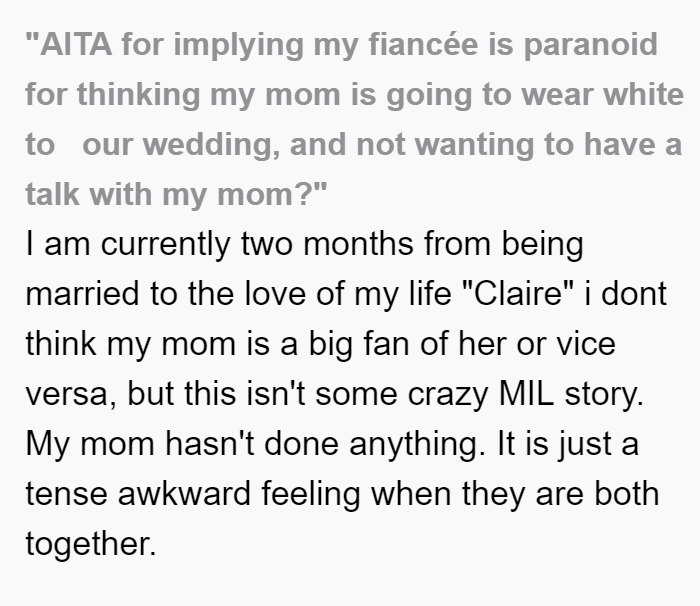
Task: Click "wear white" in the gray title
Action: (x=602, y=94)
